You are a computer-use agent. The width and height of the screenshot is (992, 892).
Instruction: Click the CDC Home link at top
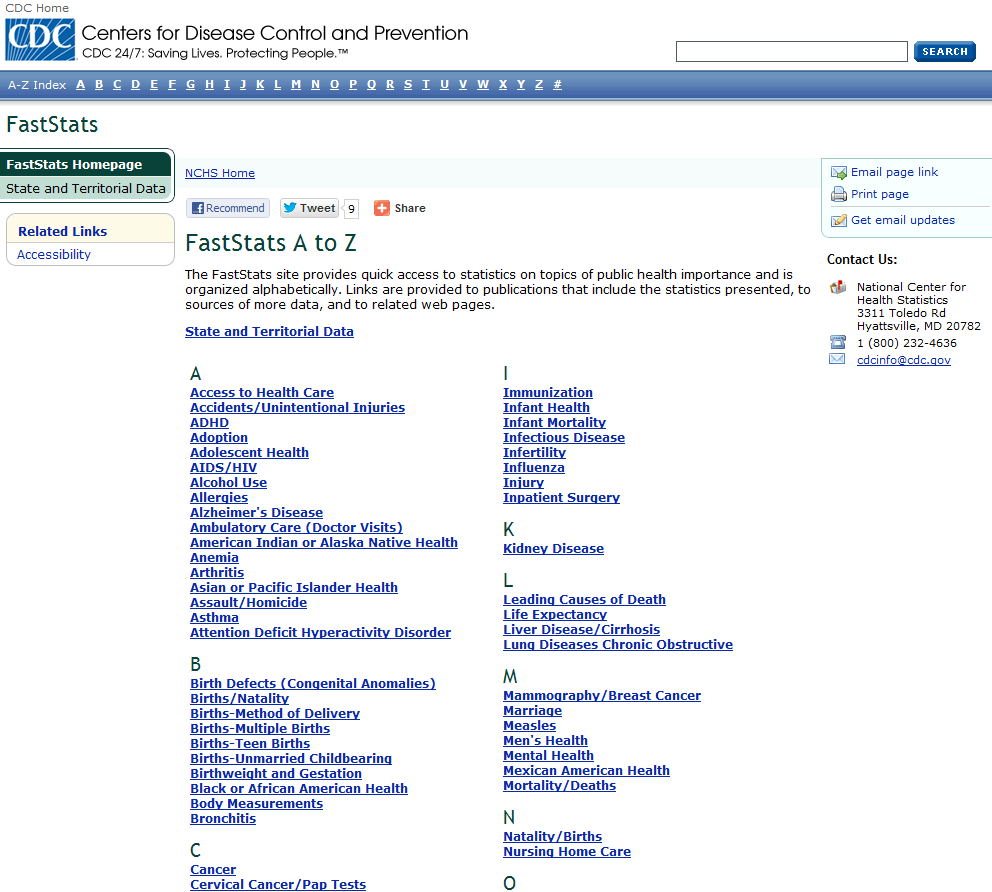point(37,8)
